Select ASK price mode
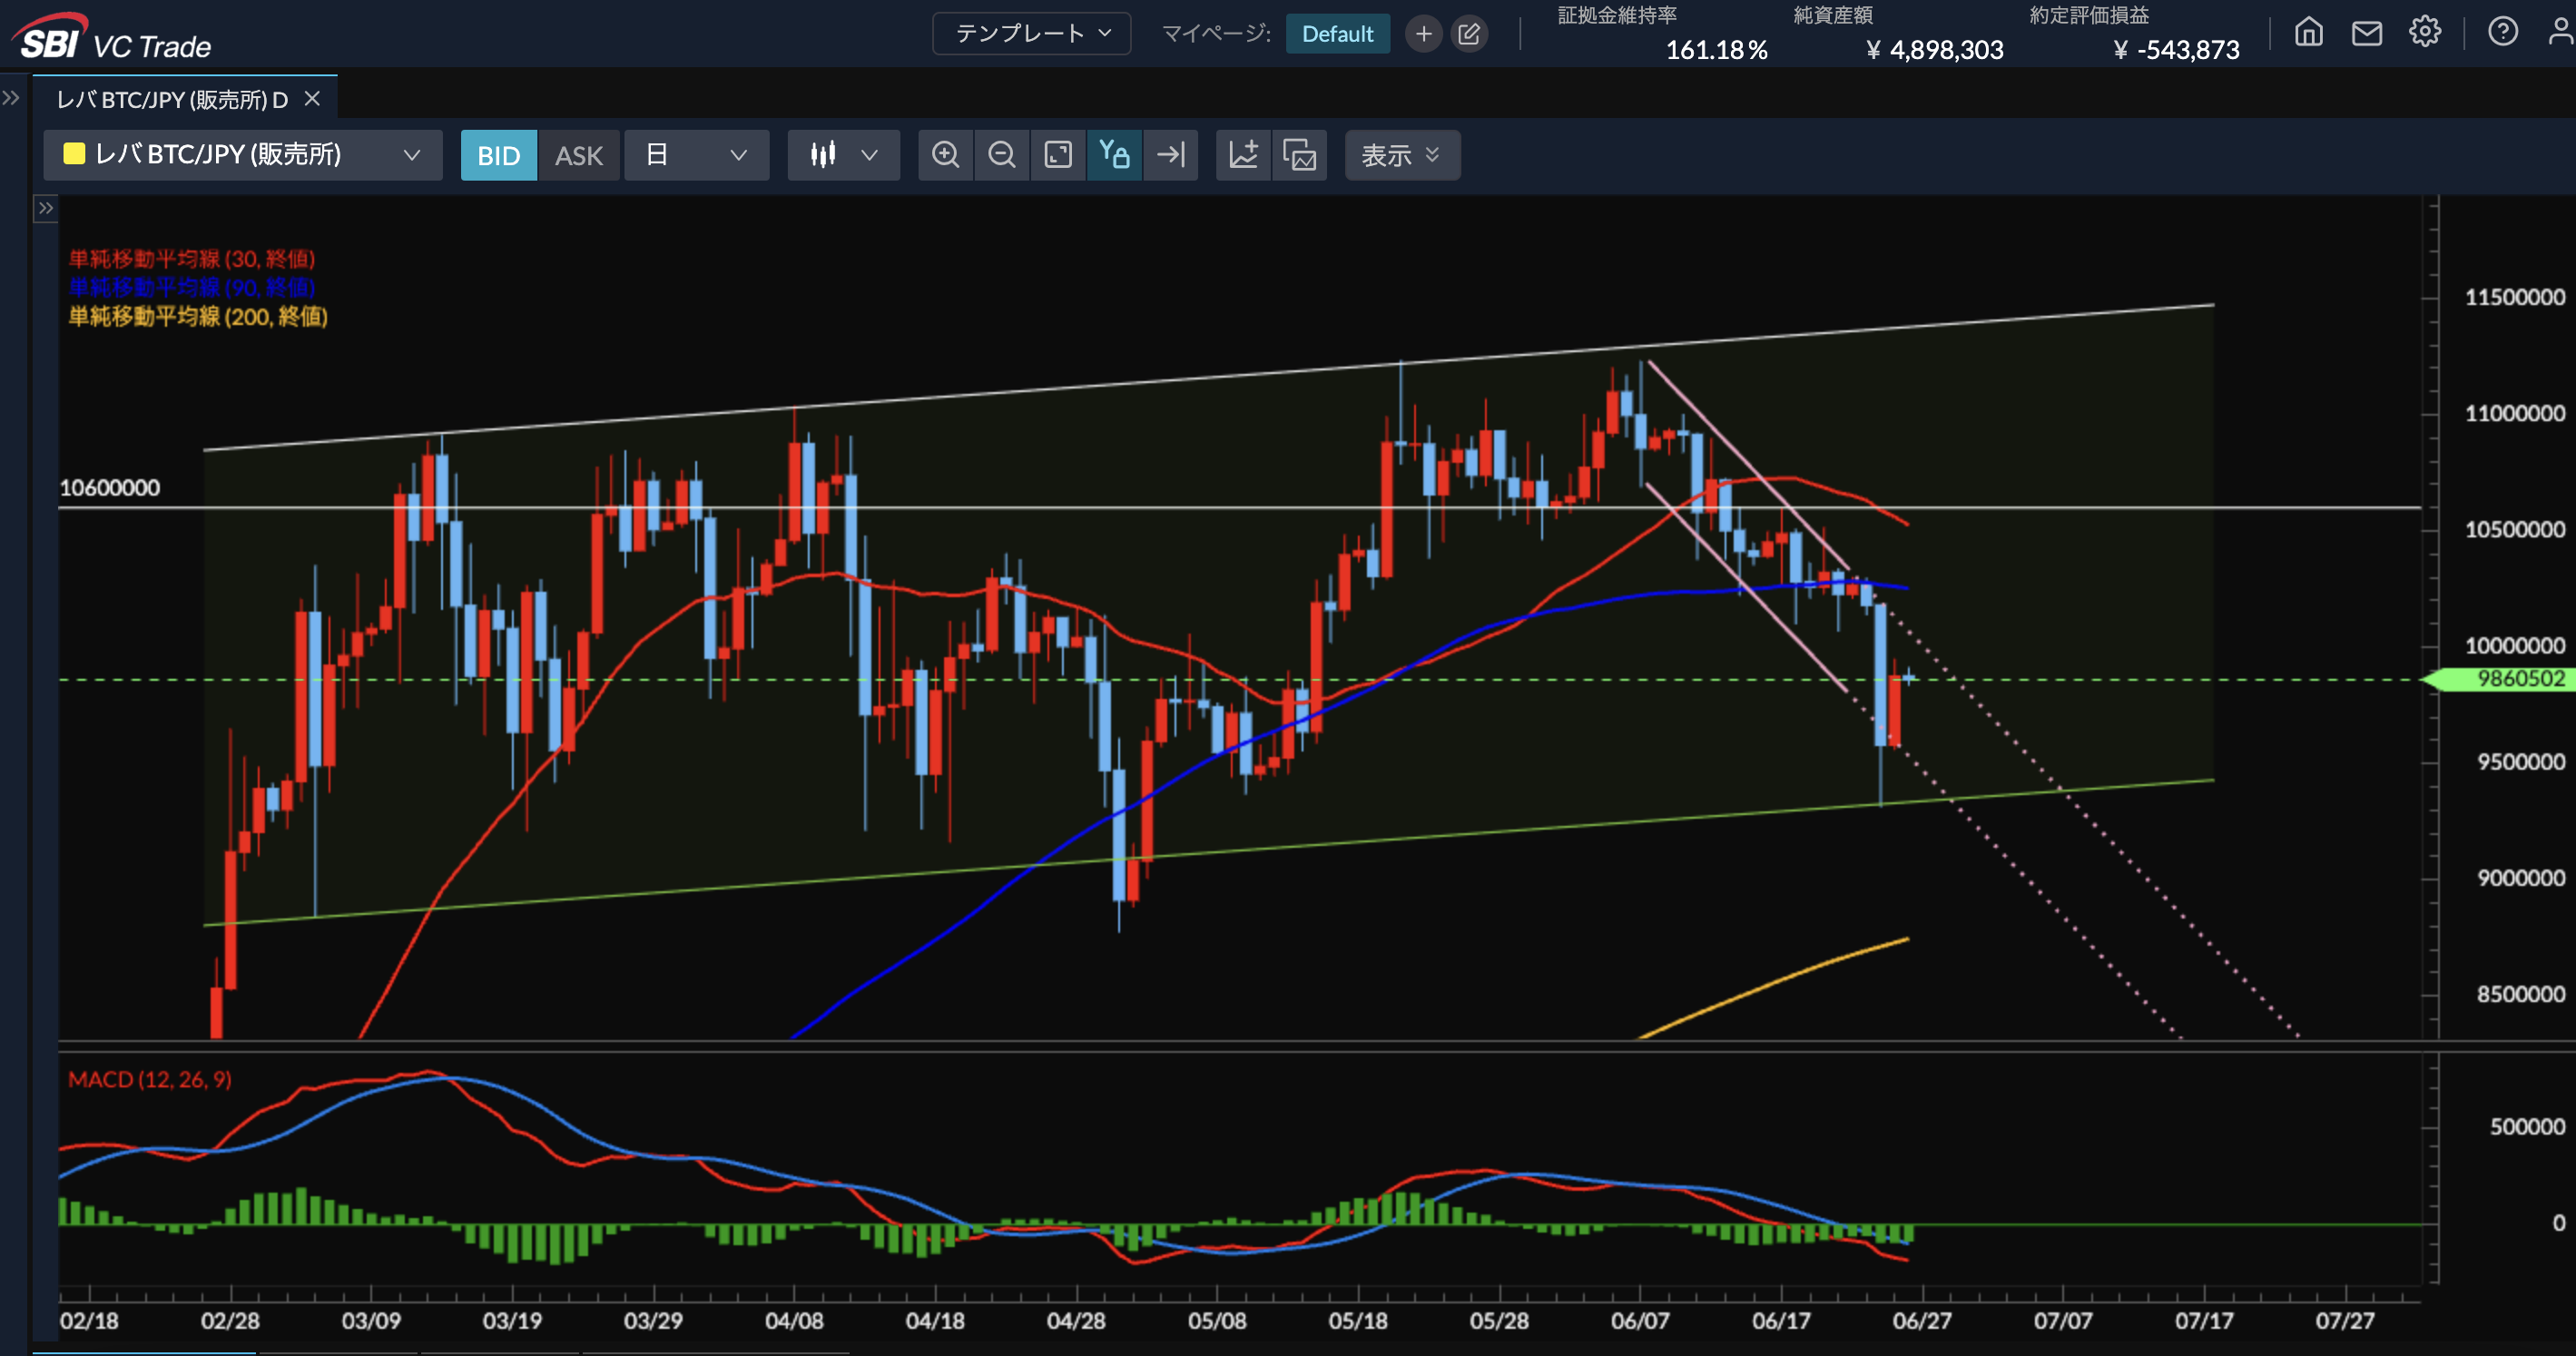 579,155
